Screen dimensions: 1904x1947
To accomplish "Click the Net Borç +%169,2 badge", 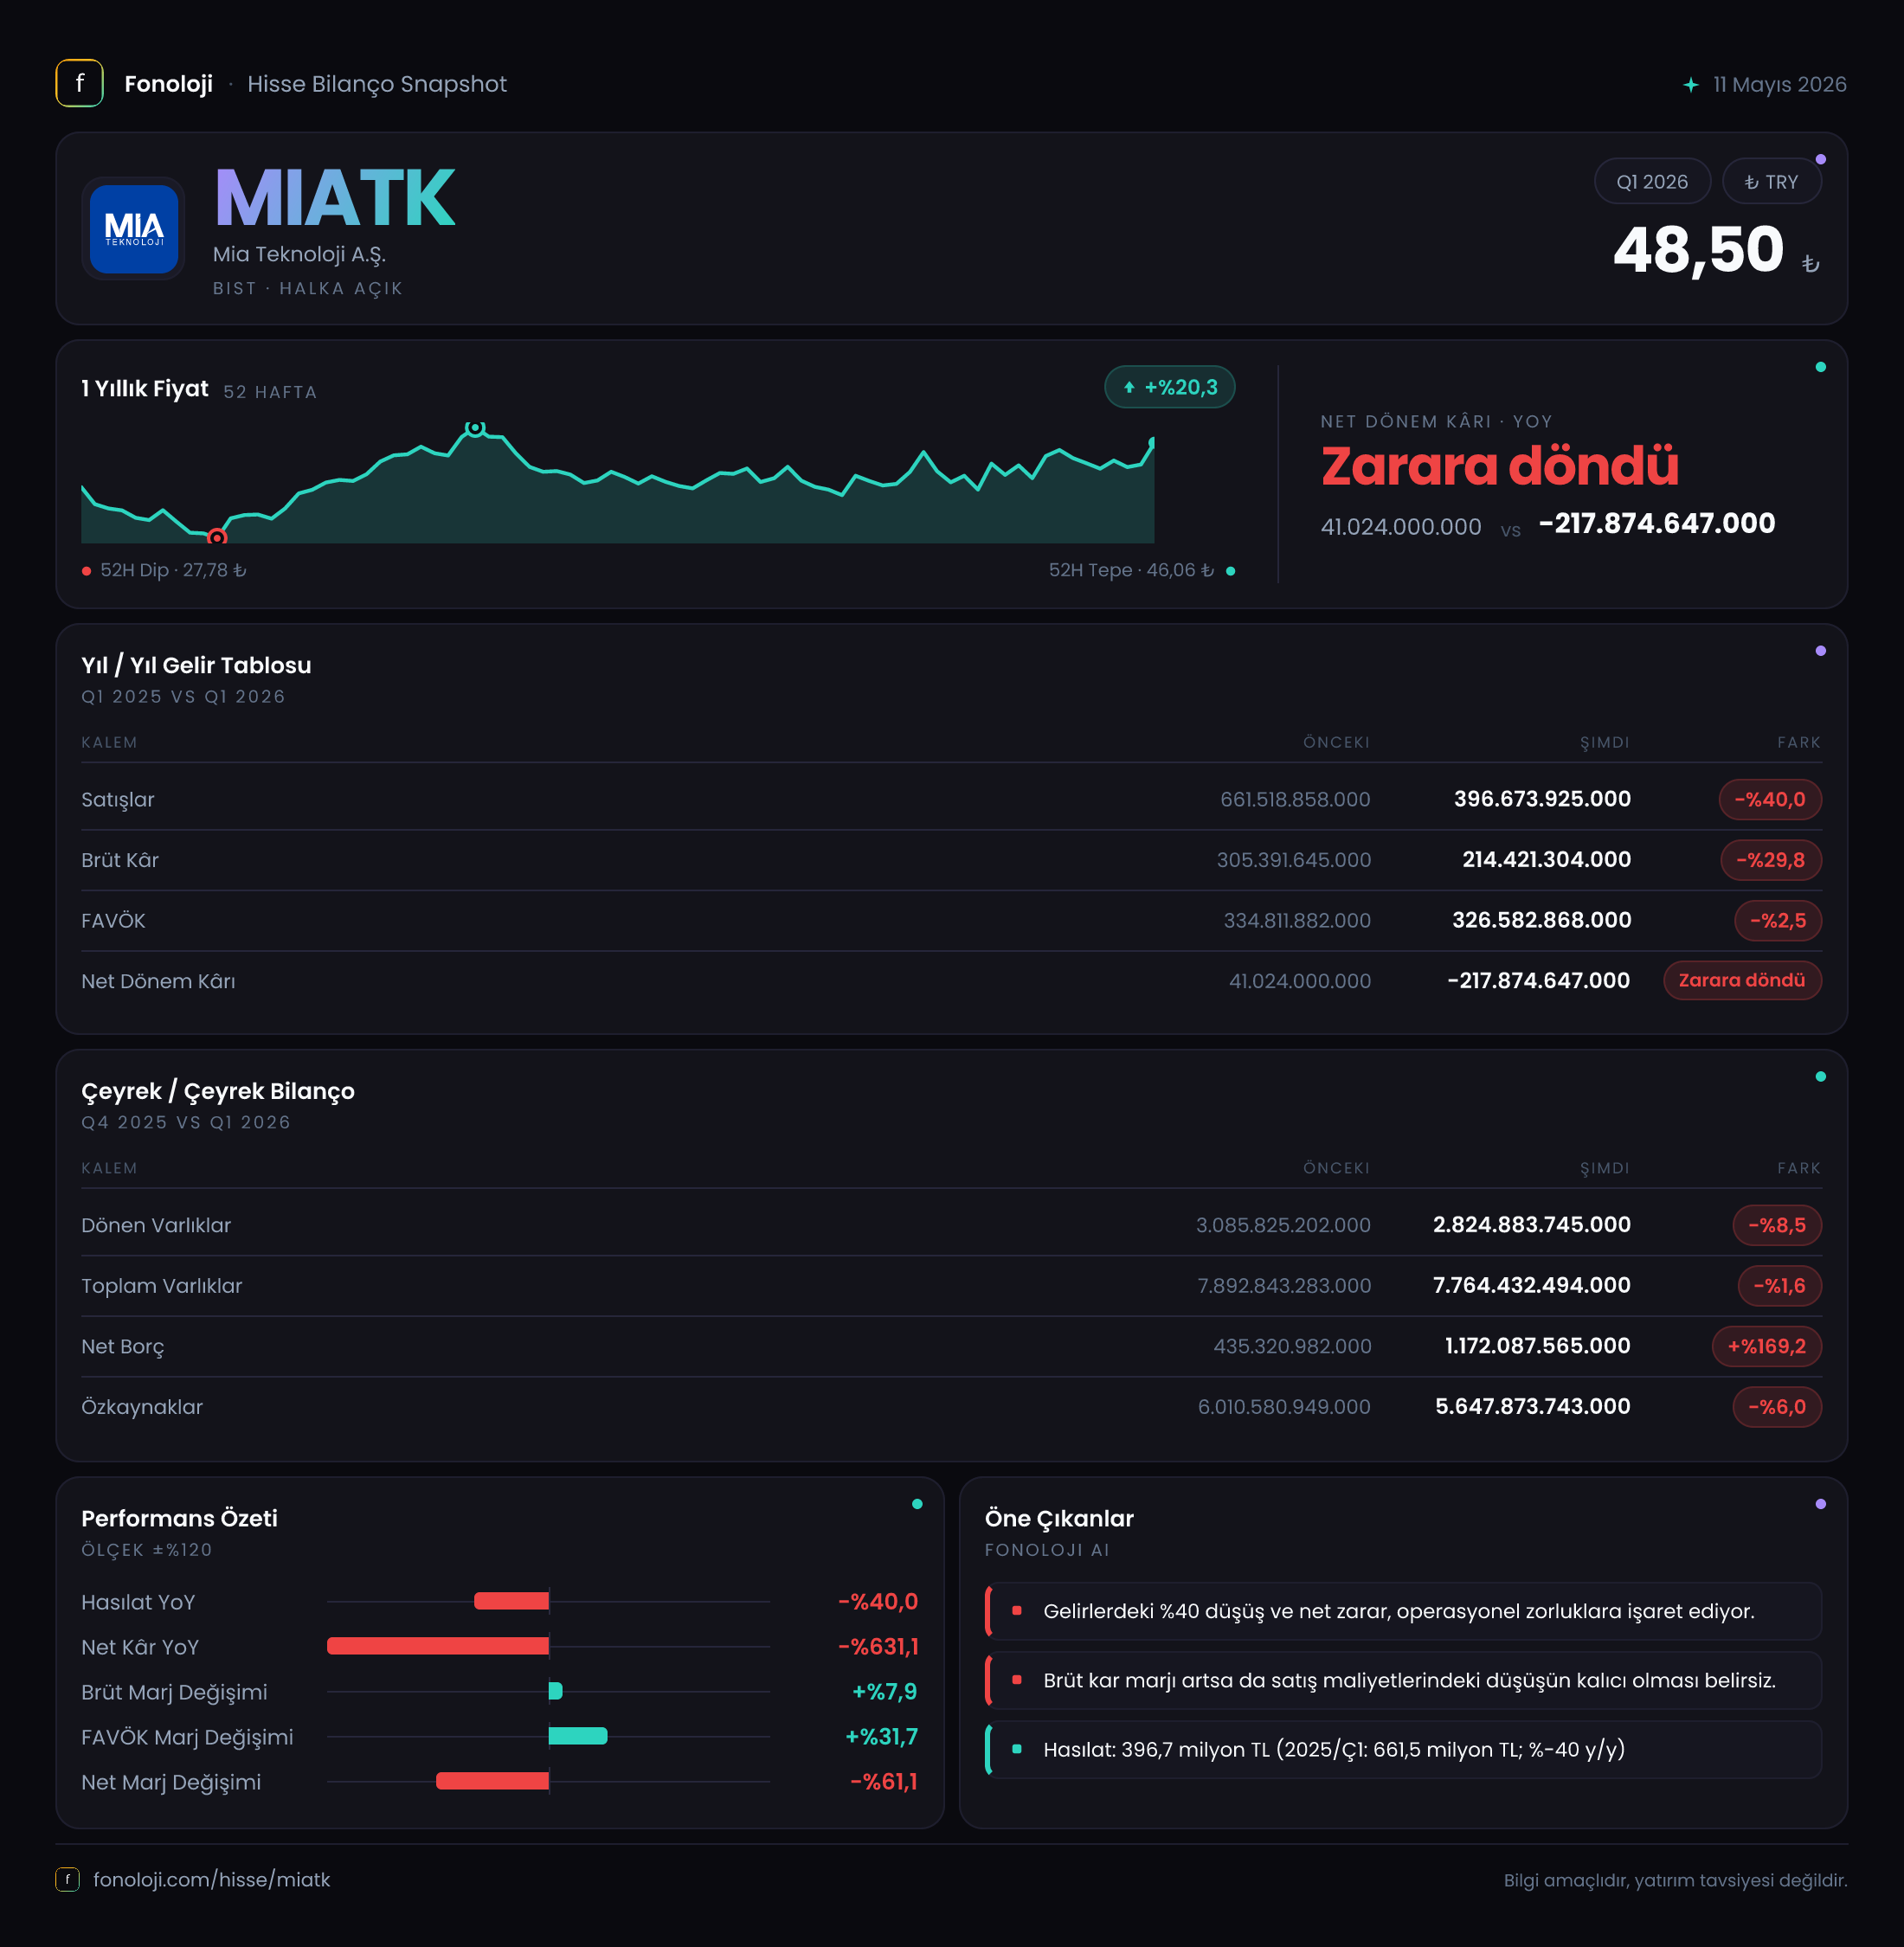I will pyautogui.click(x=1767, y=1347).
